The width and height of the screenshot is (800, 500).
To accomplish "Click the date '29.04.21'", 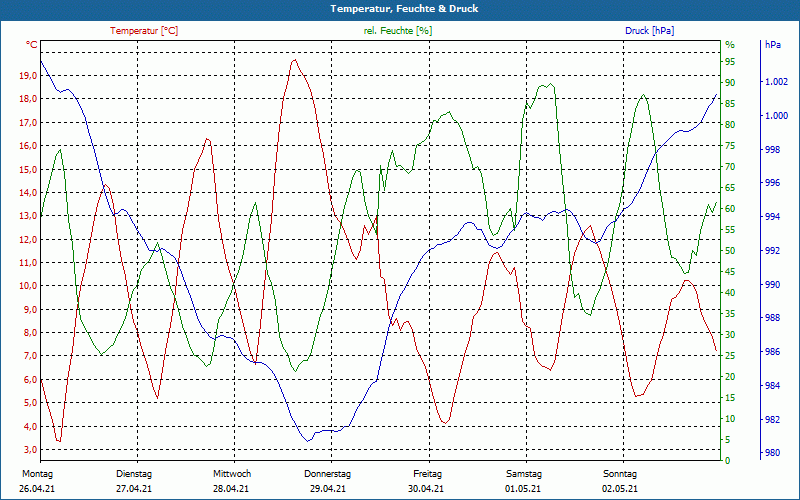I will [x=328, y=489].
